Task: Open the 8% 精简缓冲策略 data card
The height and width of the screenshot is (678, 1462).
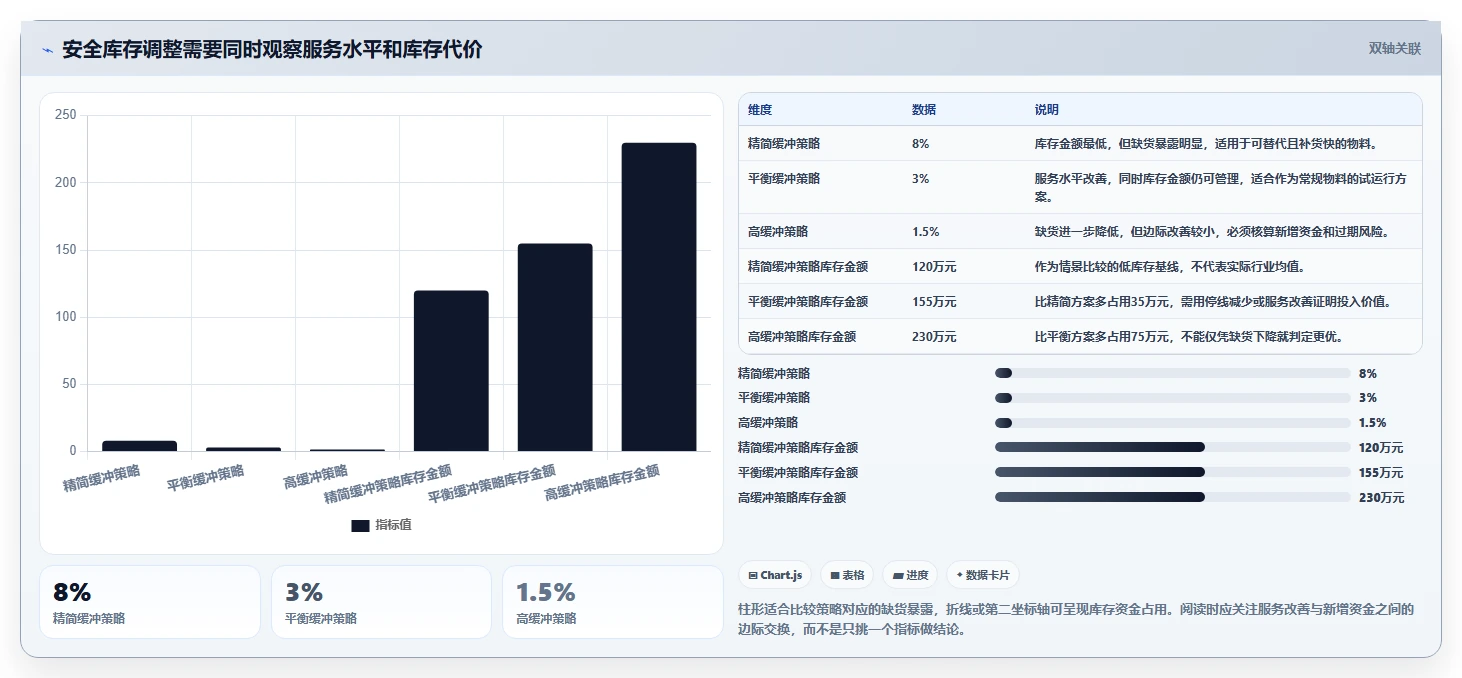Action: pyautogui.click(x=150, y=602)
